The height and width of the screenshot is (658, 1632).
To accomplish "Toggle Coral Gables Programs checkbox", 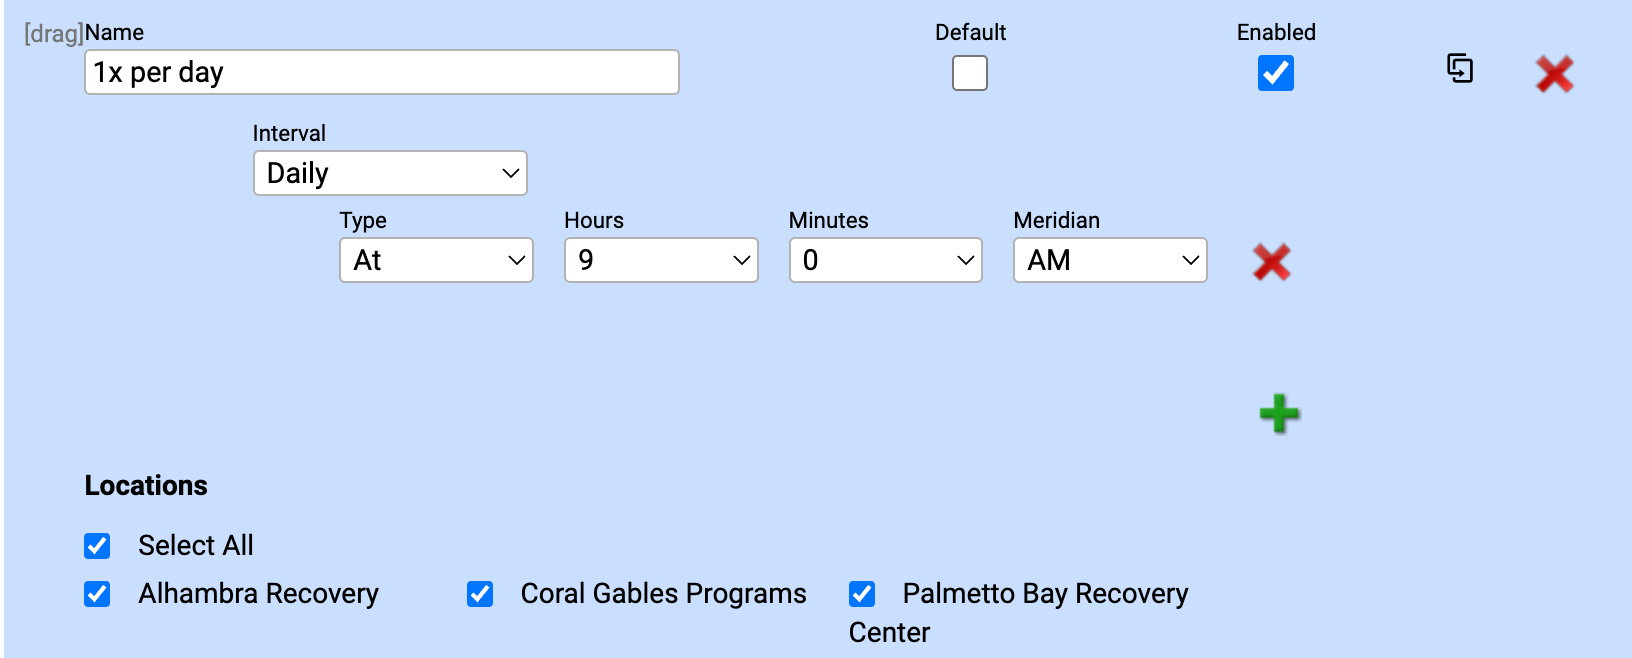I will 480,594.
